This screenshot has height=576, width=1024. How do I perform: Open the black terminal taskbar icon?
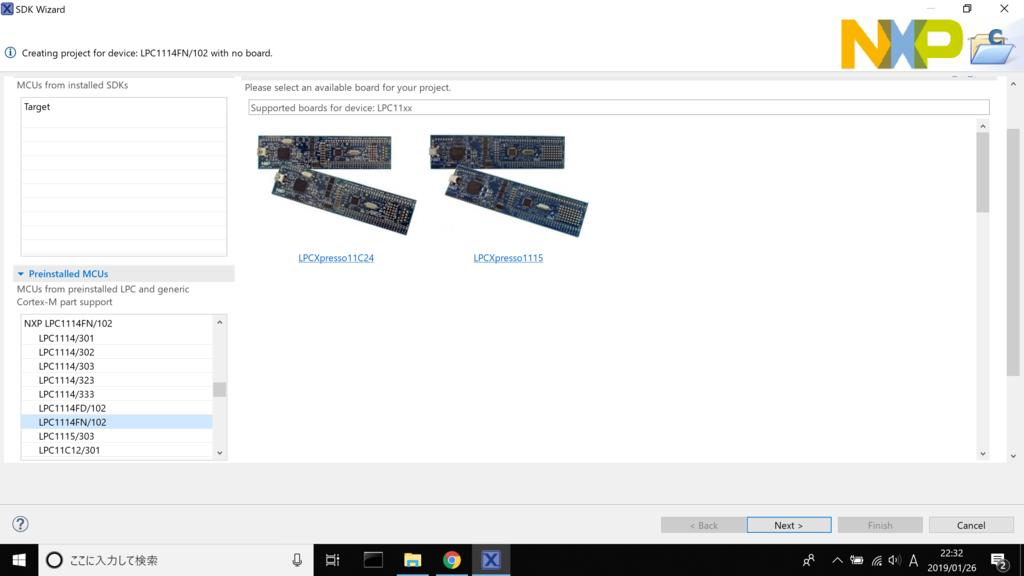pos(373,560)
